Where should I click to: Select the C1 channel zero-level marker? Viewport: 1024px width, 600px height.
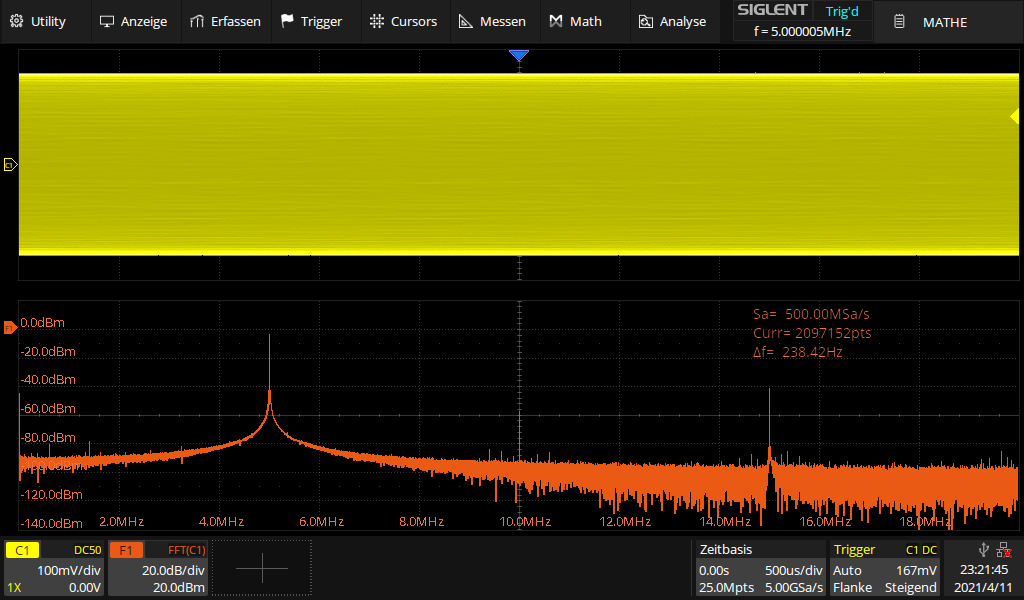click(10, 165)
